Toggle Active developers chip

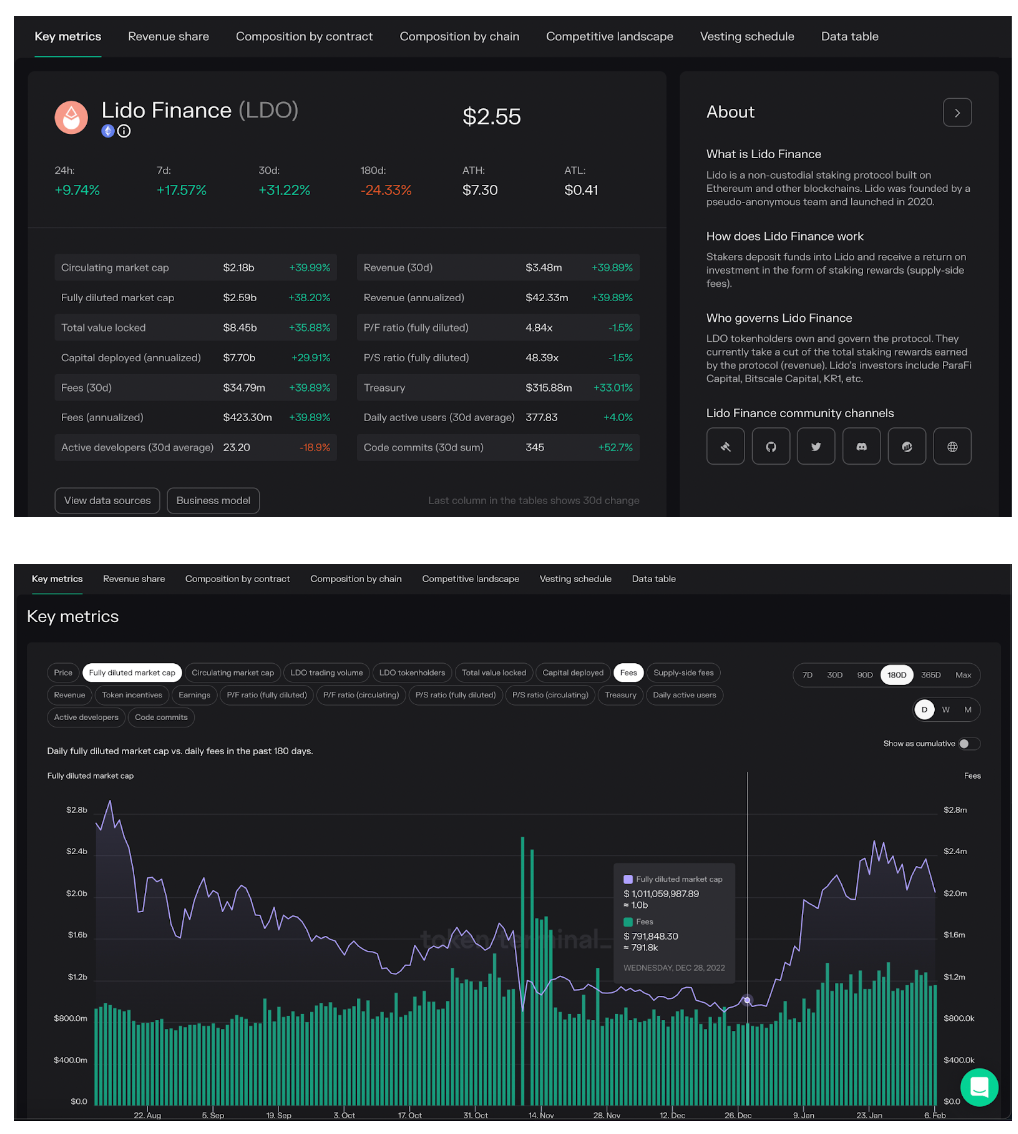click(85, 717)
